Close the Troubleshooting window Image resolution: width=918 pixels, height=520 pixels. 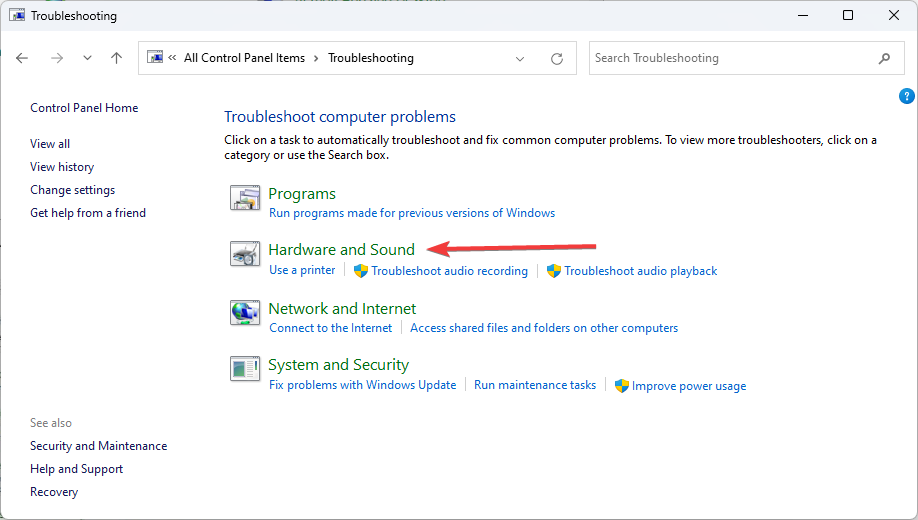[x=893, y=15]
